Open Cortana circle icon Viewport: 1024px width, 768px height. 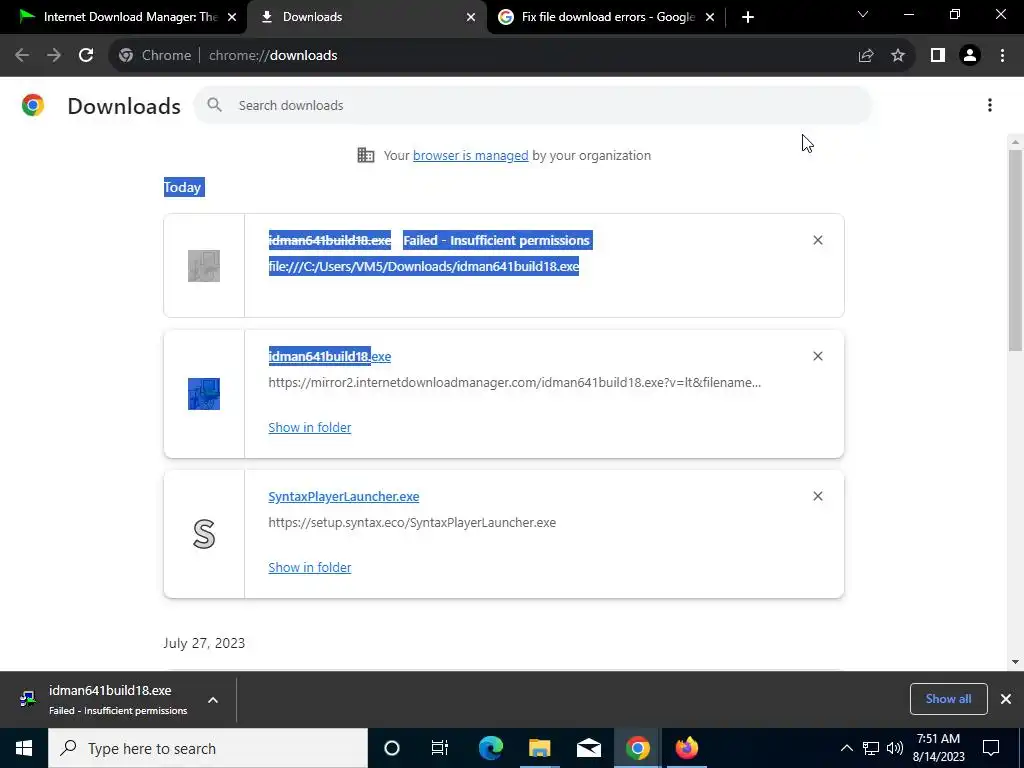click(391, 748)
